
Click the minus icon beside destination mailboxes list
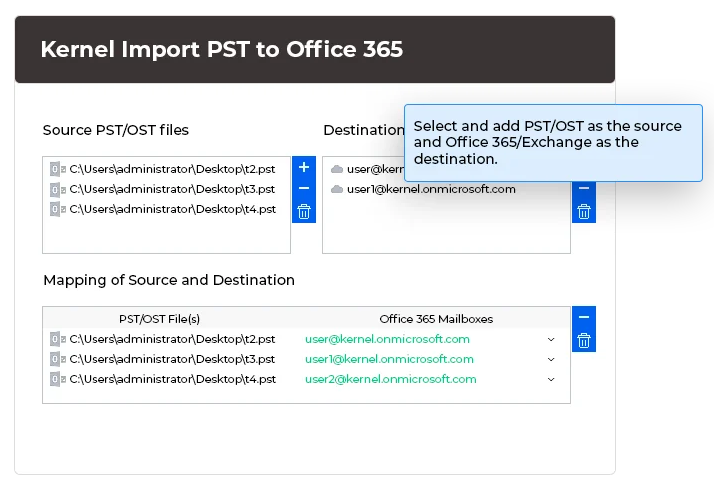pyautogui.click(x=584, y=188)
